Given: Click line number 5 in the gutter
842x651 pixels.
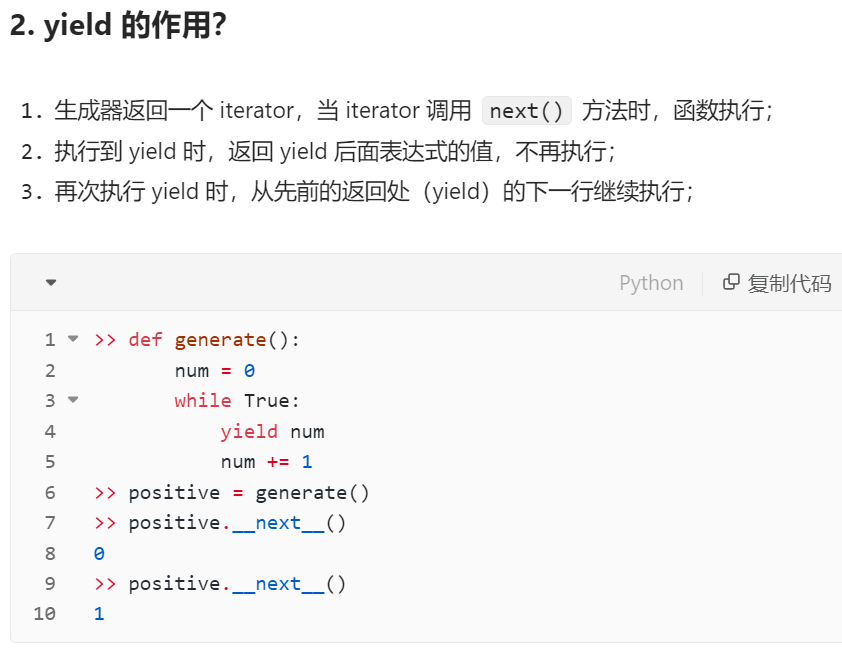Looking at the screenshot, I should (x=50, y=461).
